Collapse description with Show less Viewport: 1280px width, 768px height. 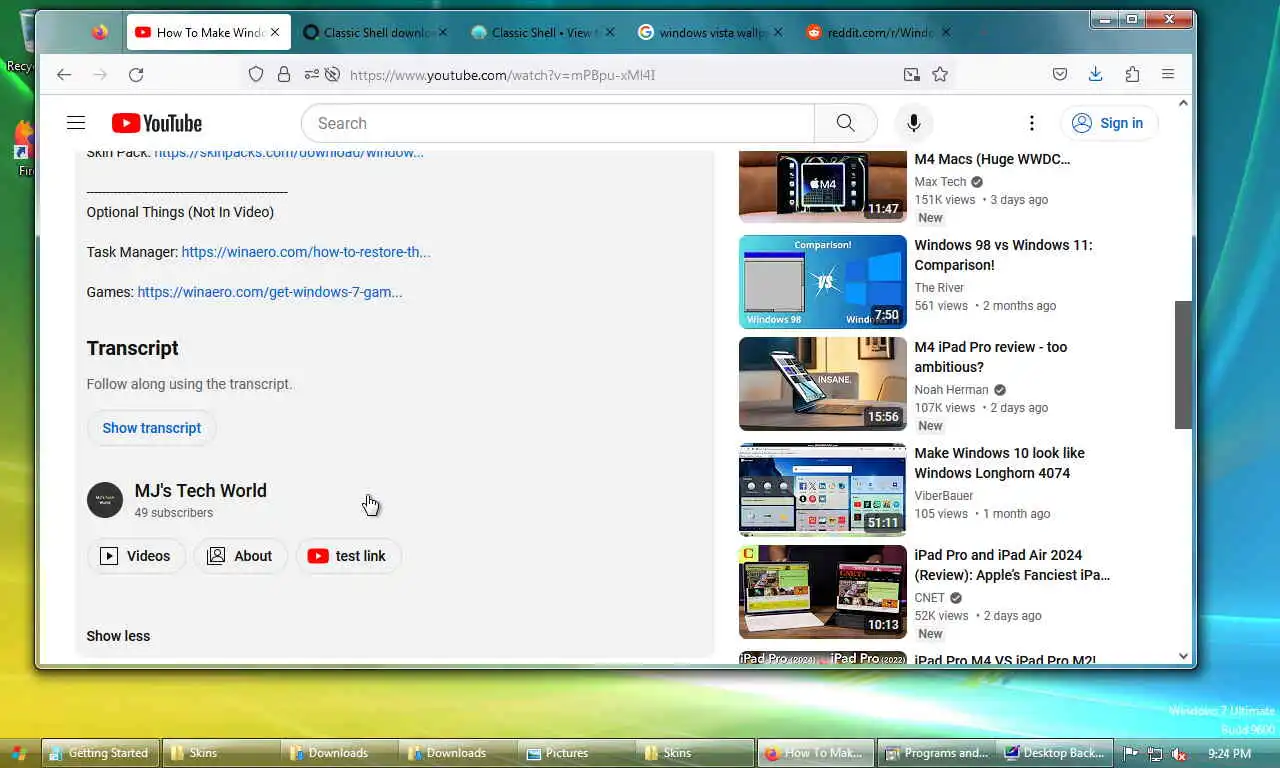pyautogui.click(x=118, y=636)
